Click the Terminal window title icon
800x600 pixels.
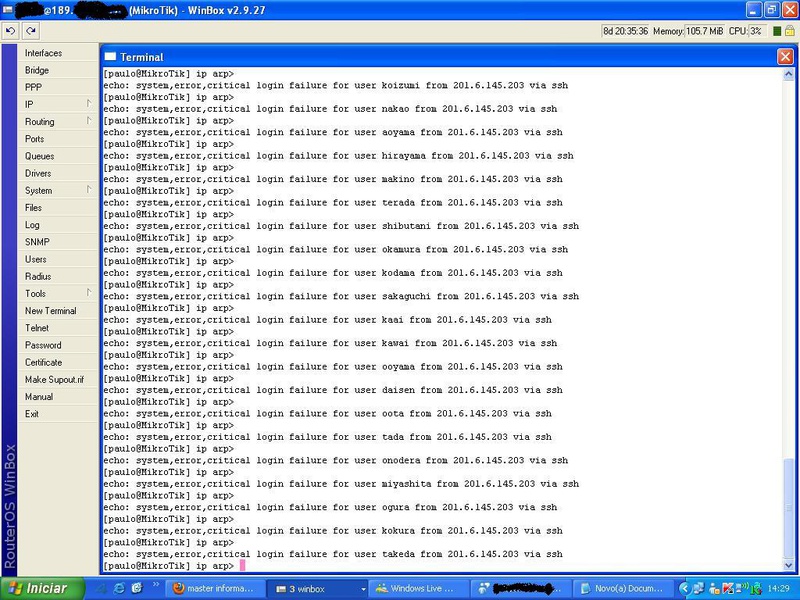110,57
